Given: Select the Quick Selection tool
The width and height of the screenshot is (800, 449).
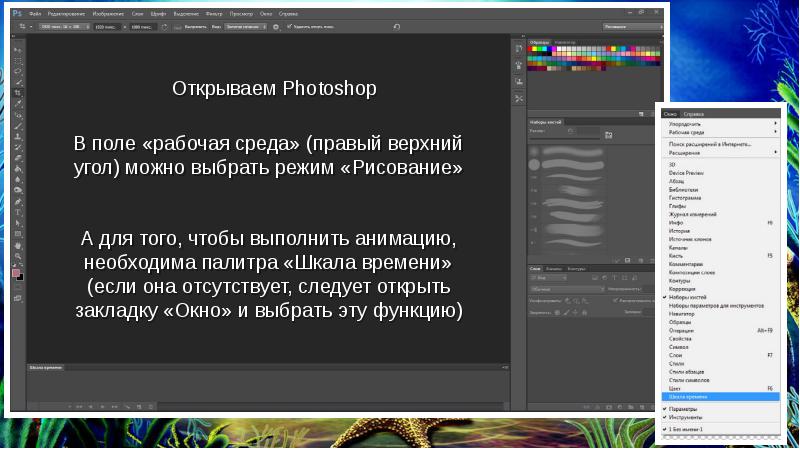Looking at the screenshot, I should point(18,82).
